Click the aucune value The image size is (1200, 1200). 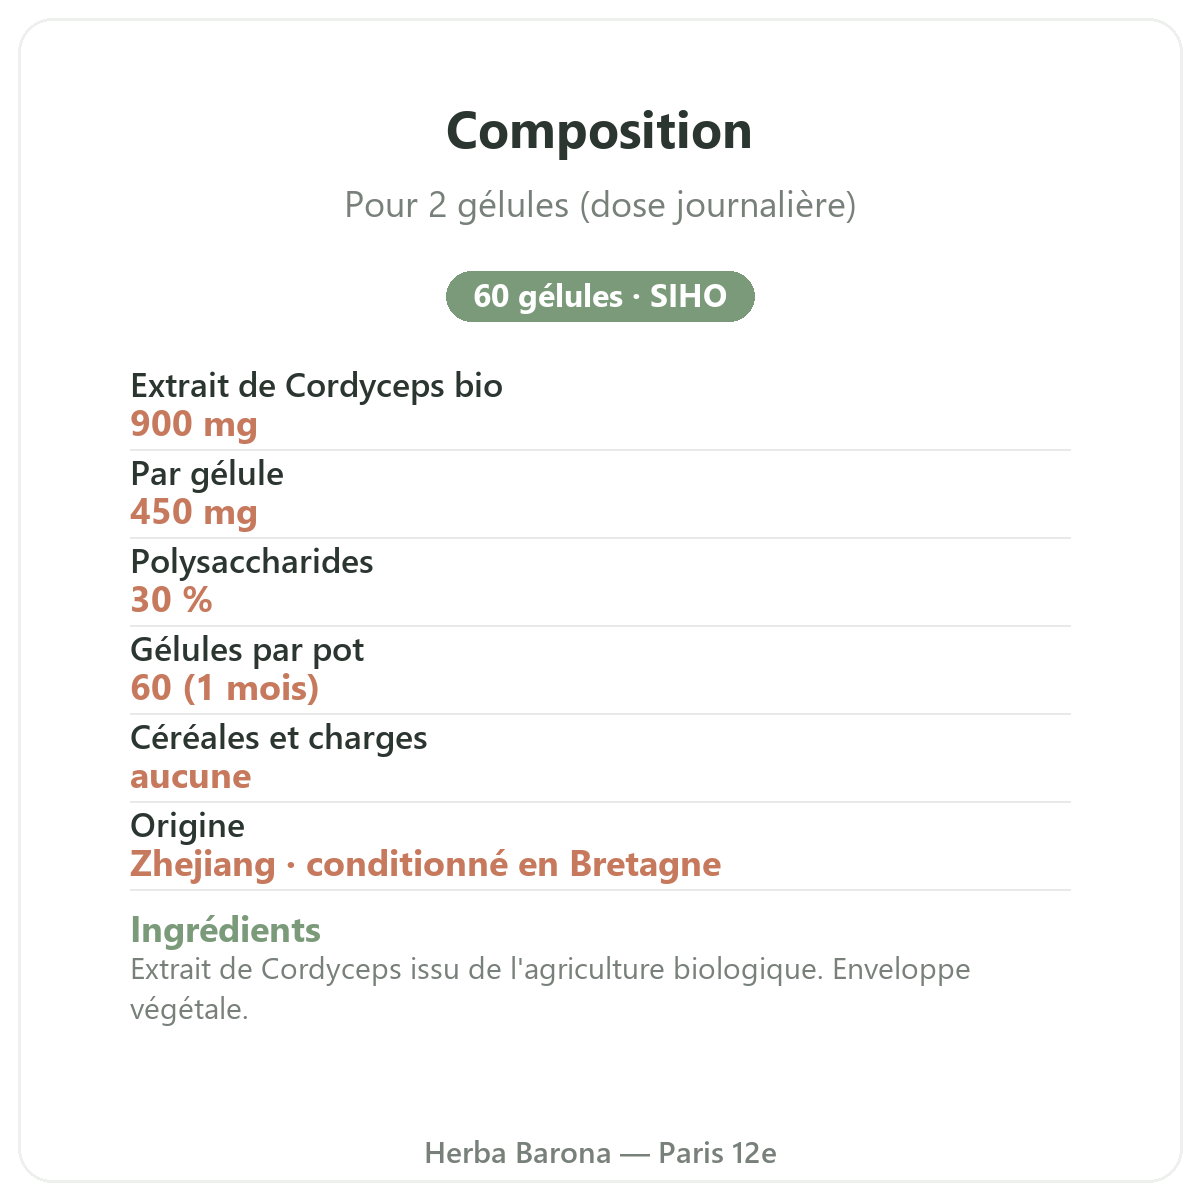click(x=191, y=777)
